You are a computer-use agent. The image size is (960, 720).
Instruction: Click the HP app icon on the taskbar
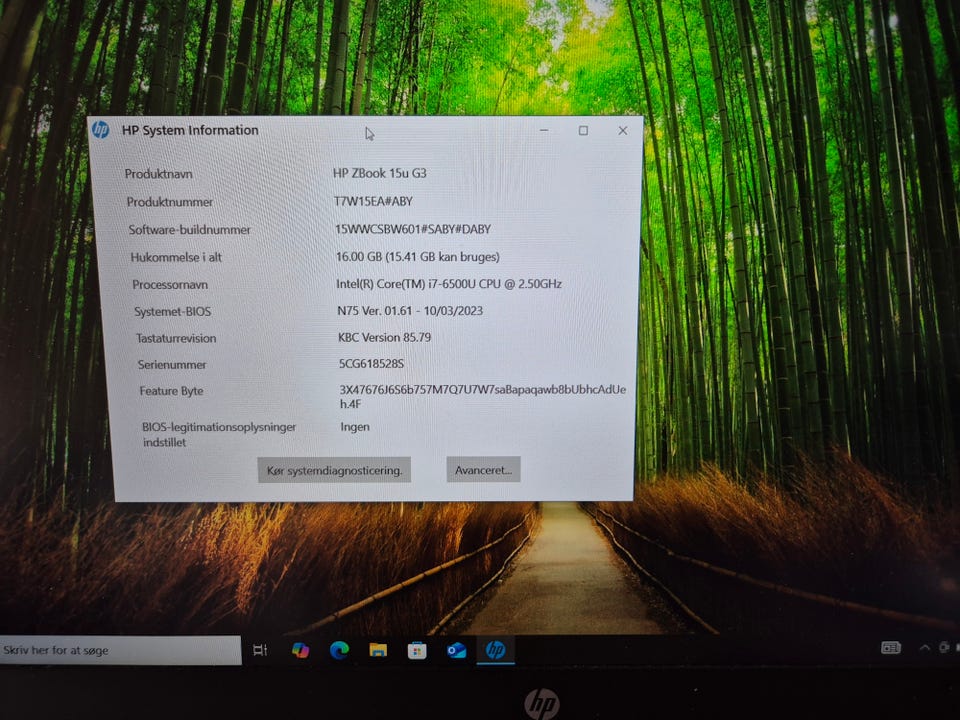click(x=495, y=650)
